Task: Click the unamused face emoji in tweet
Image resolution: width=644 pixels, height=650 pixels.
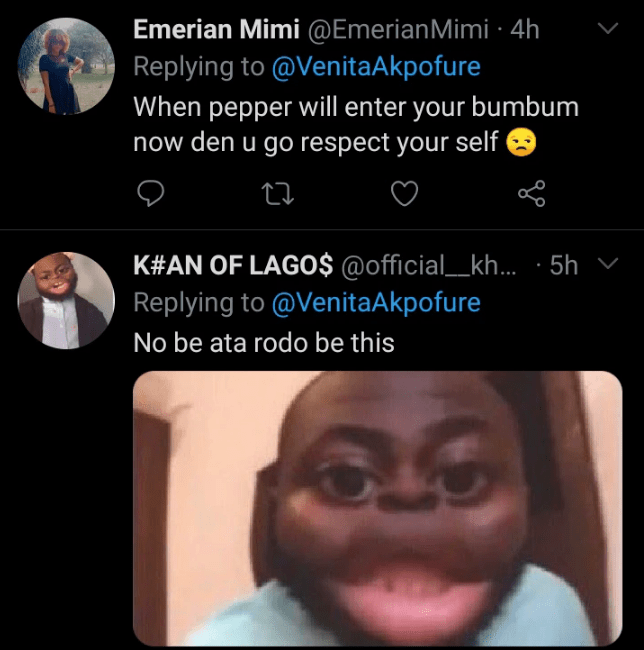Action: coord(521,143)
